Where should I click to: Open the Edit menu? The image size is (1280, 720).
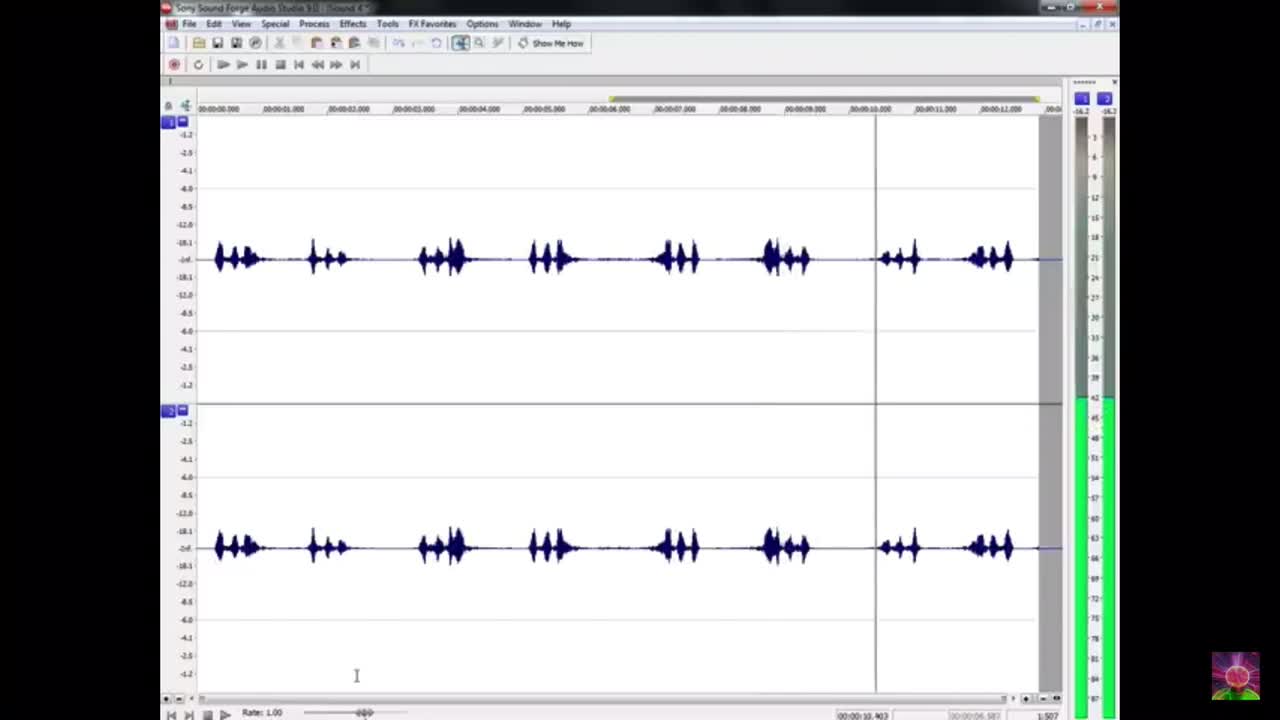214,24
